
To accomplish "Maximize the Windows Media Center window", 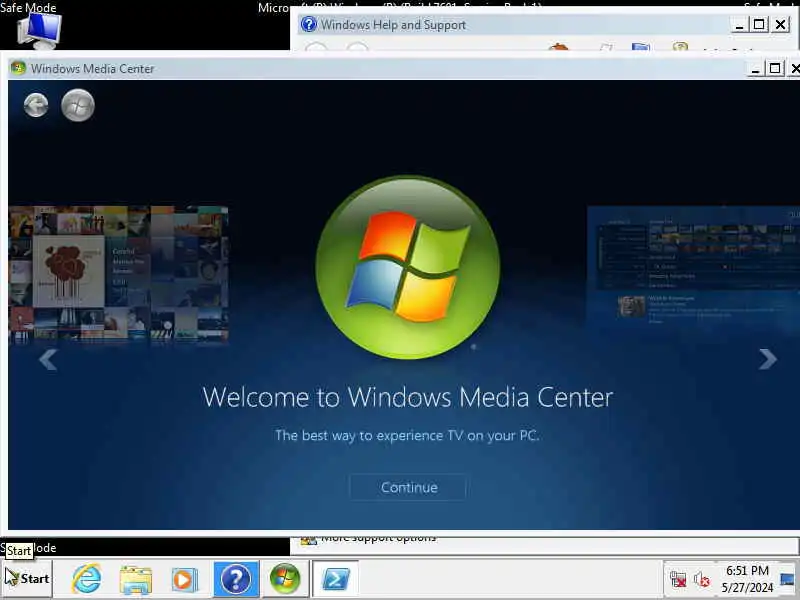I will coord(774,68).
